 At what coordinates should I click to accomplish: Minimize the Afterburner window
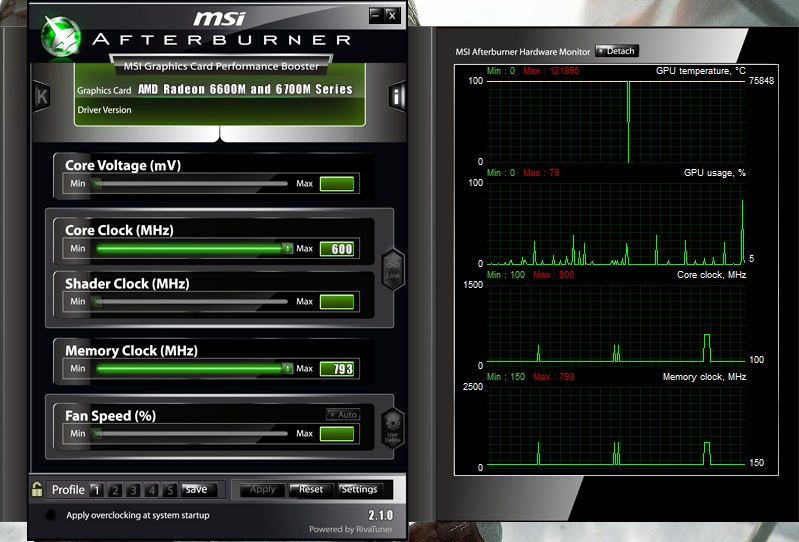point(376,15)
